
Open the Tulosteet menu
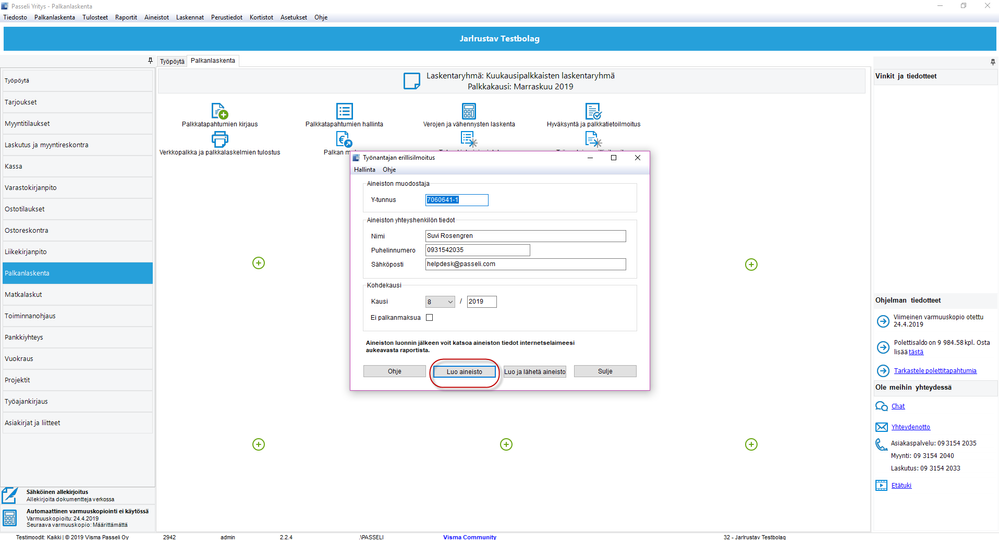coord(95,17)
